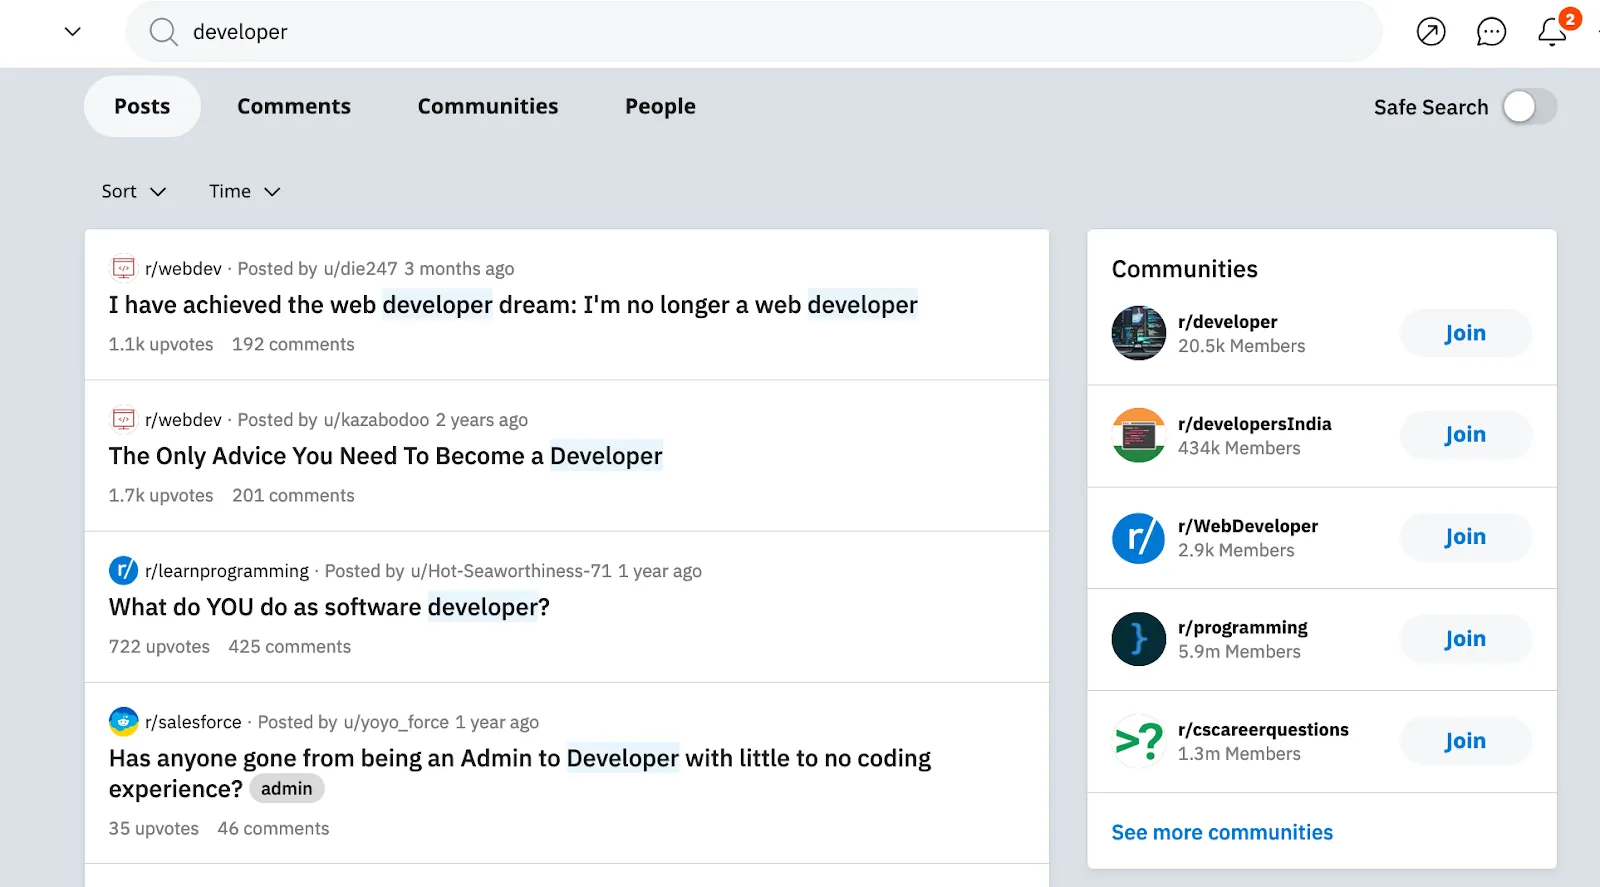
Task: Click '425 comments' text
Action: pos(290,646)
